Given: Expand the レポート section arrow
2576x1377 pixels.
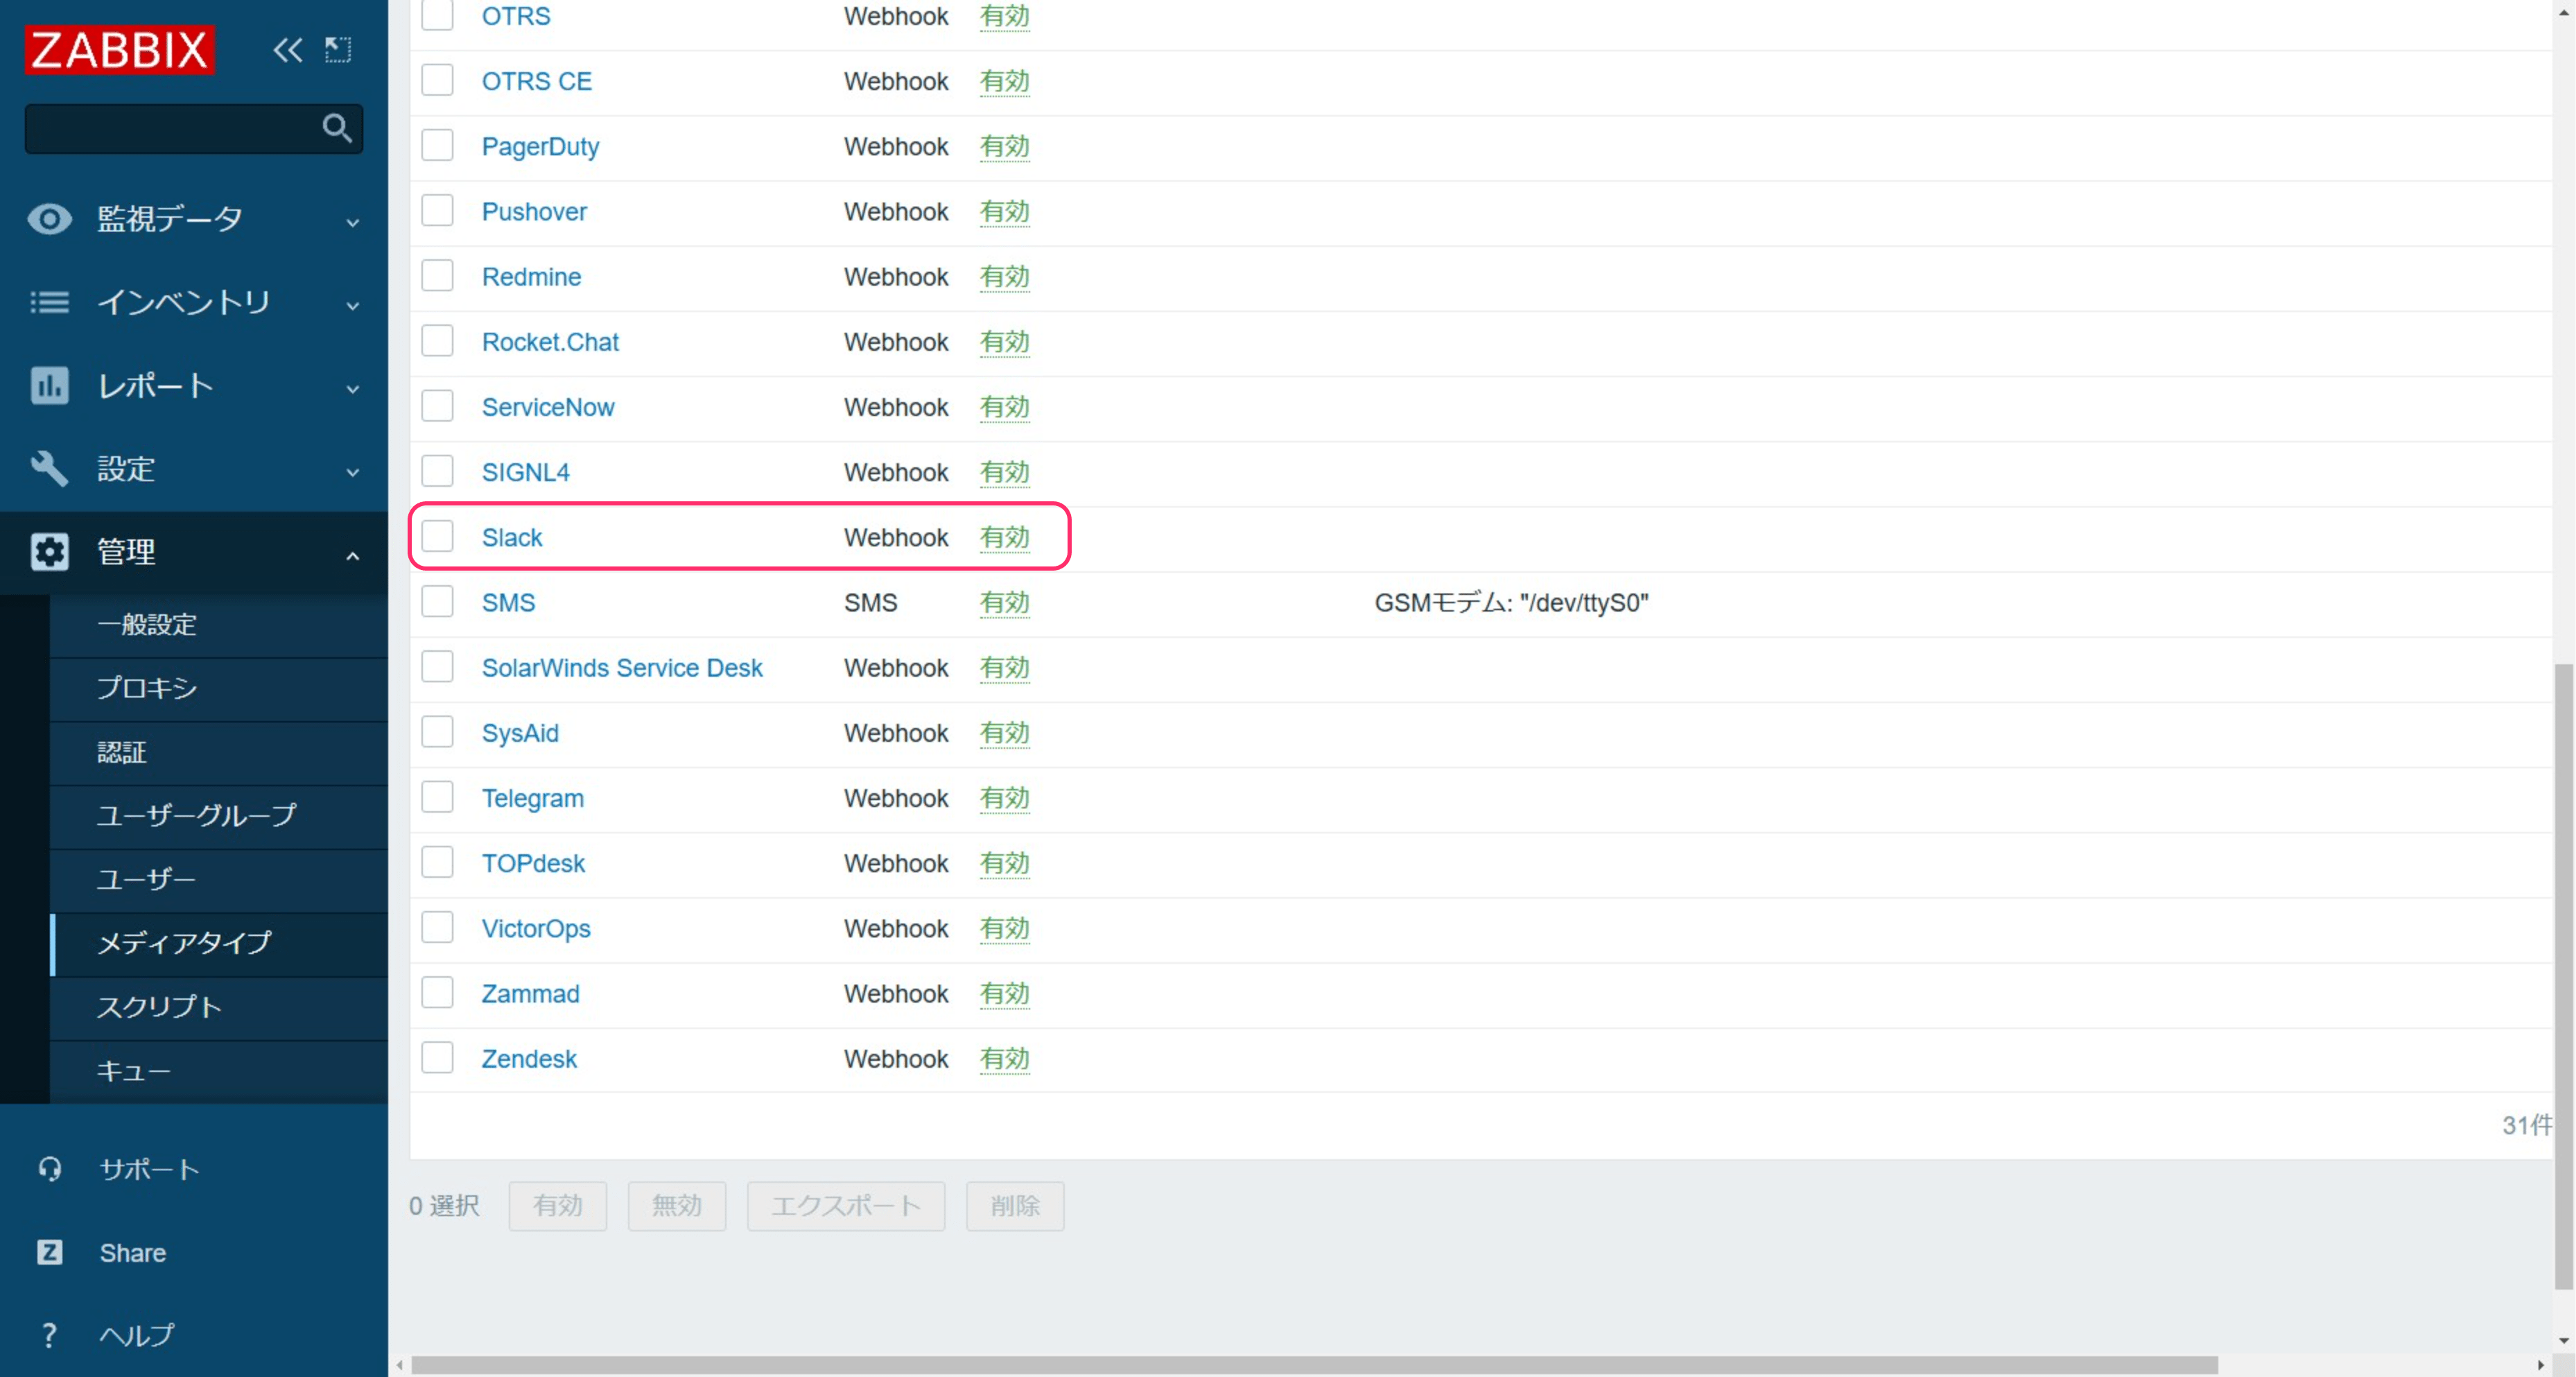Looking at the screenshot, I should point(352,388).
